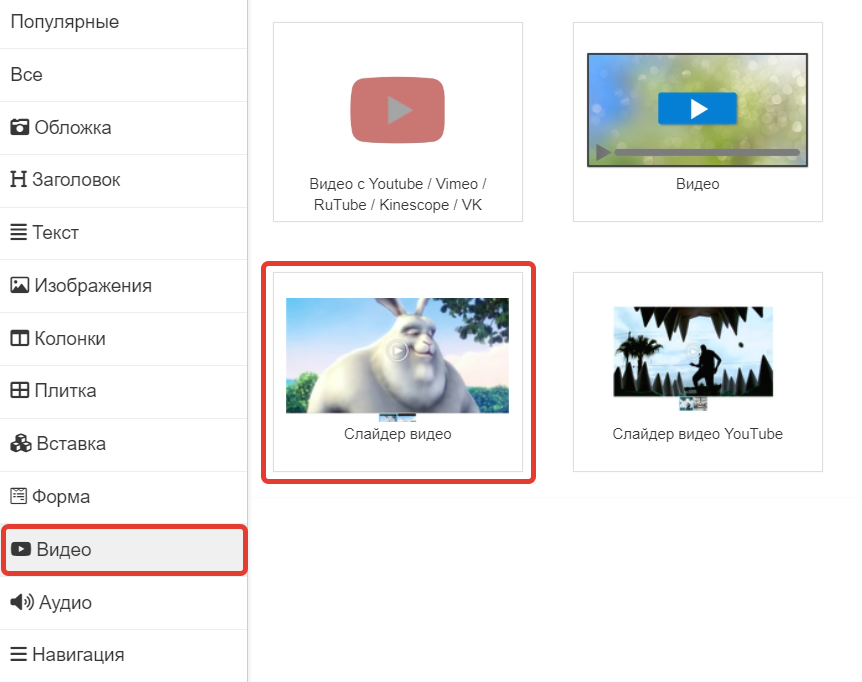Viewport: 862px width, 682px height.
Task: Click the Слайдер видео YouTube label
Action: click(698, 434)
